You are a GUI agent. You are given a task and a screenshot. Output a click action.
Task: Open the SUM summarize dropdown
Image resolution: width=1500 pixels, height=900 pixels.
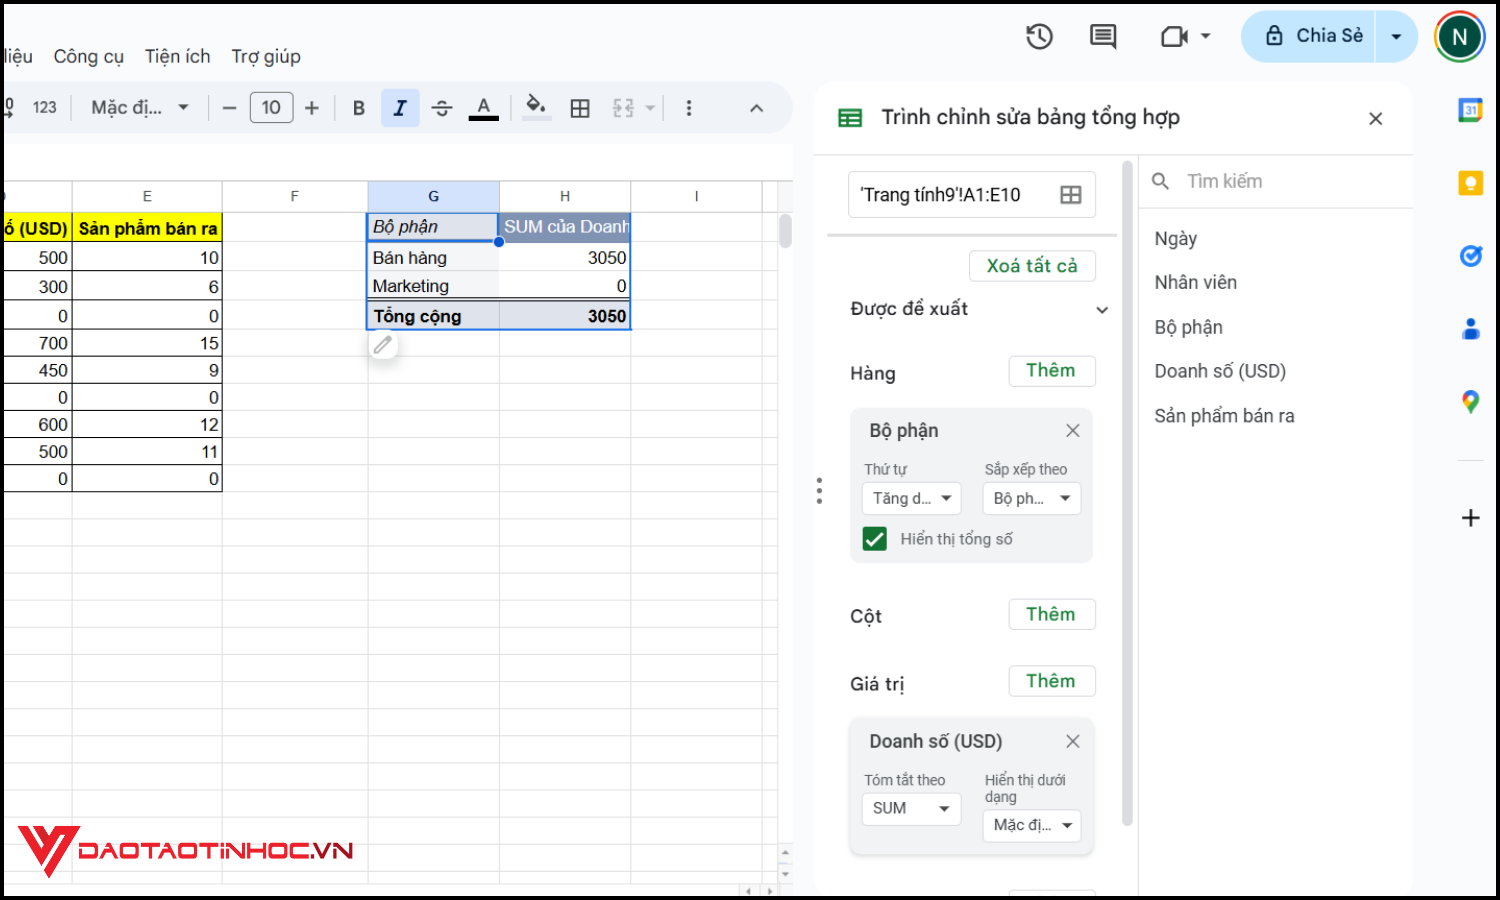911,808
